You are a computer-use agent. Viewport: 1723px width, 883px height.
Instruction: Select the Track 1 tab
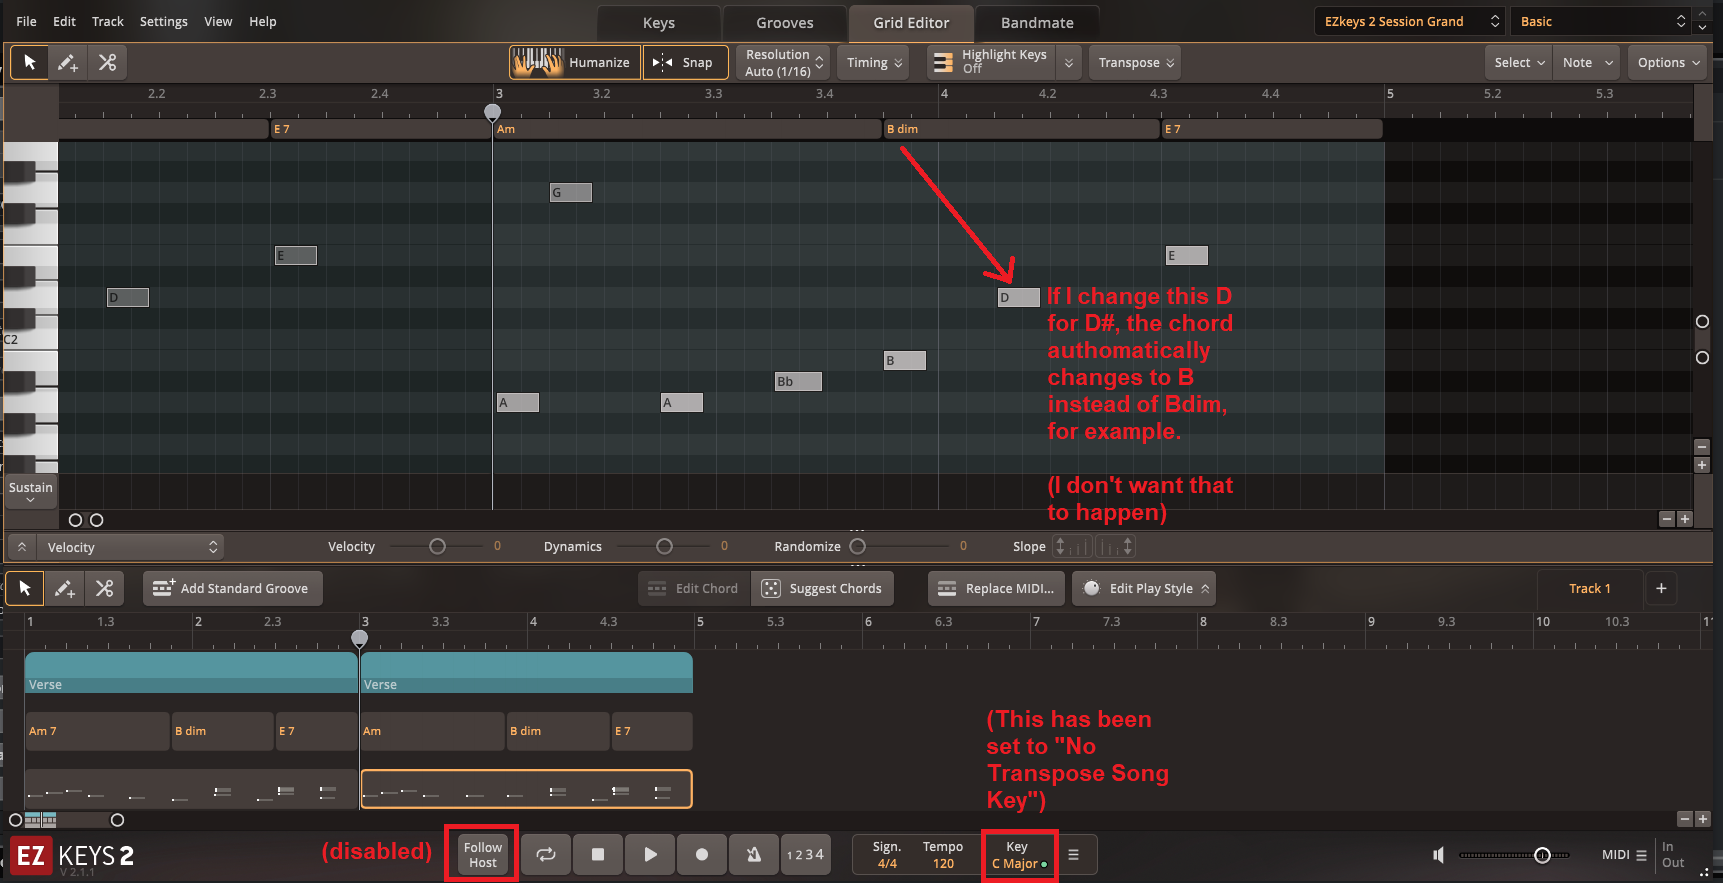tap(1589, 588)
